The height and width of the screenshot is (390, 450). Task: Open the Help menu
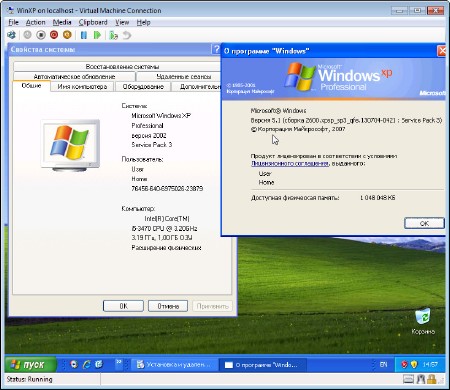[x=143, y=22]
